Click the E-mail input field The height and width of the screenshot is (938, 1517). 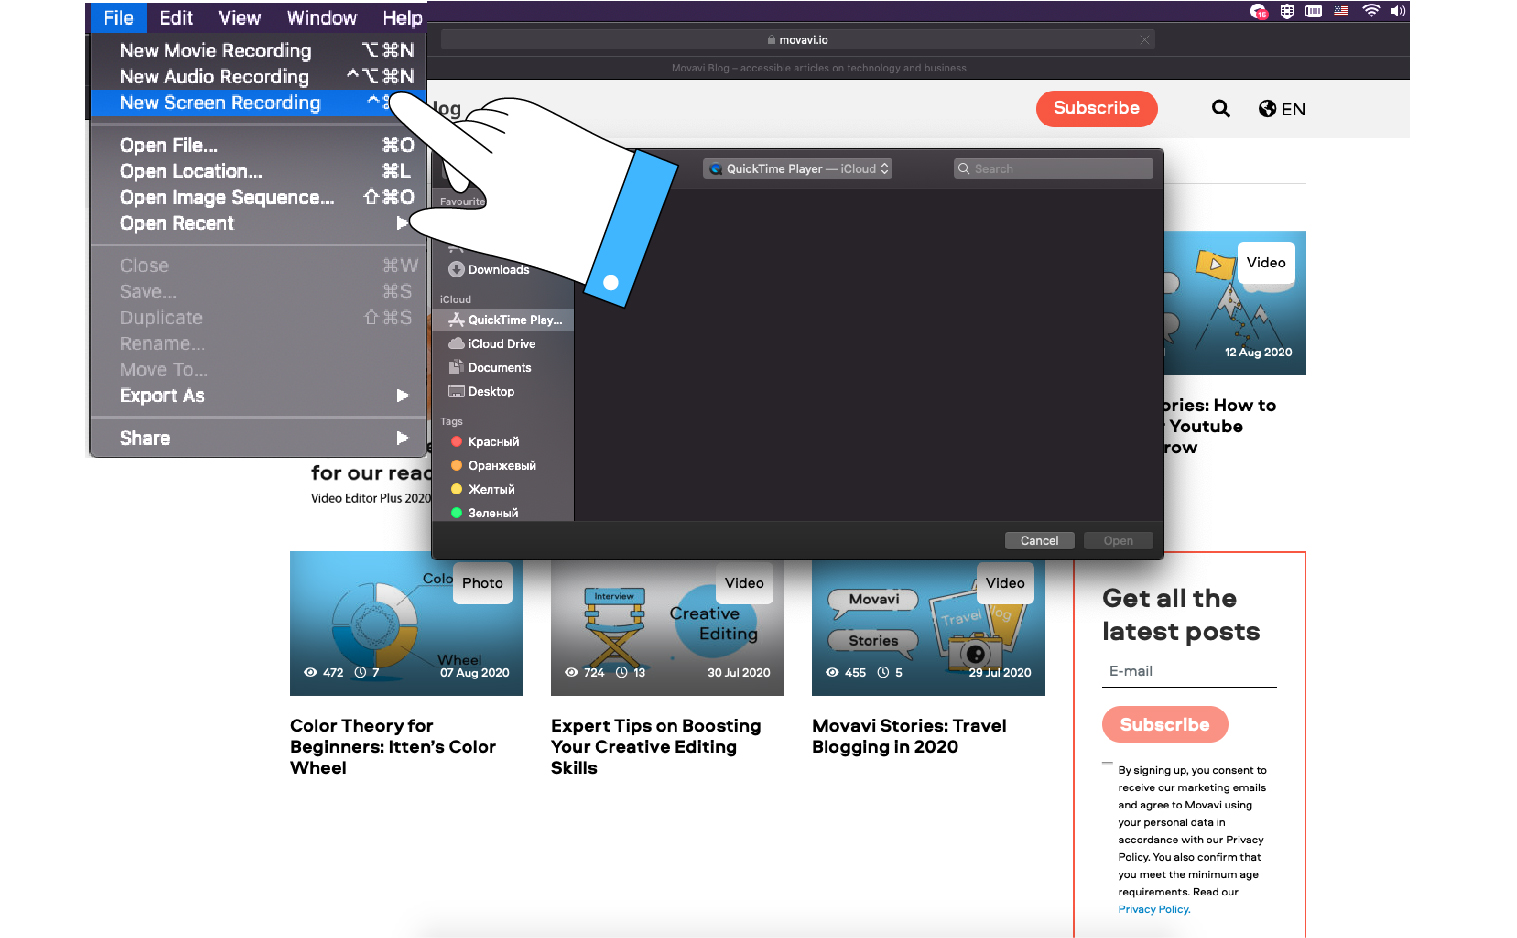pyautogui.click(x=1189, y=672)
